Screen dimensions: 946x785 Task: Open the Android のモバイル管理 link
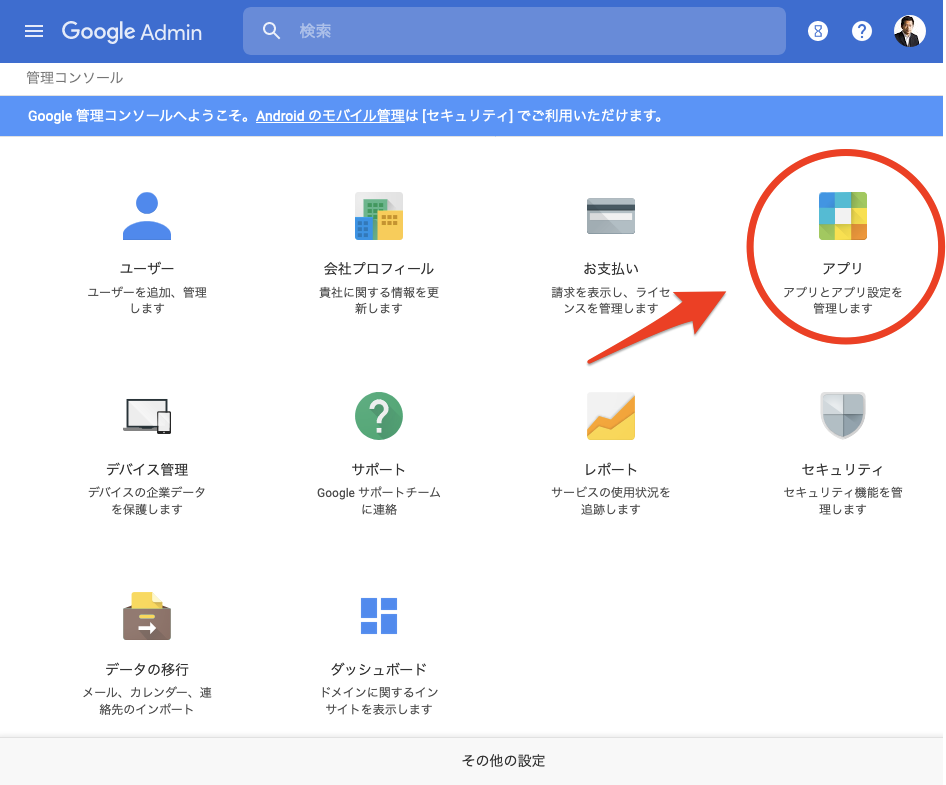330,116
